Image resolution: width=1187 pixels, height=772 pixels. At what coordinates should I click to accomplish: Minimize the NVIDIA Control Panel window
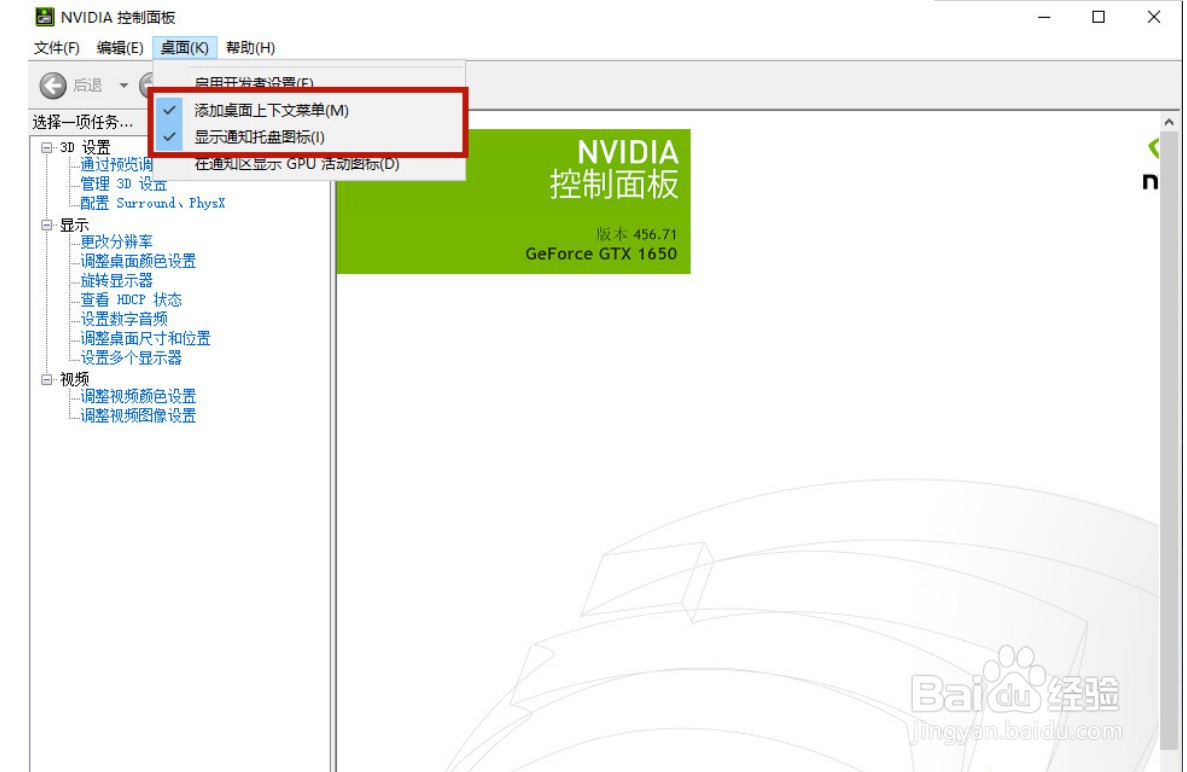(x=1044, y=17)
